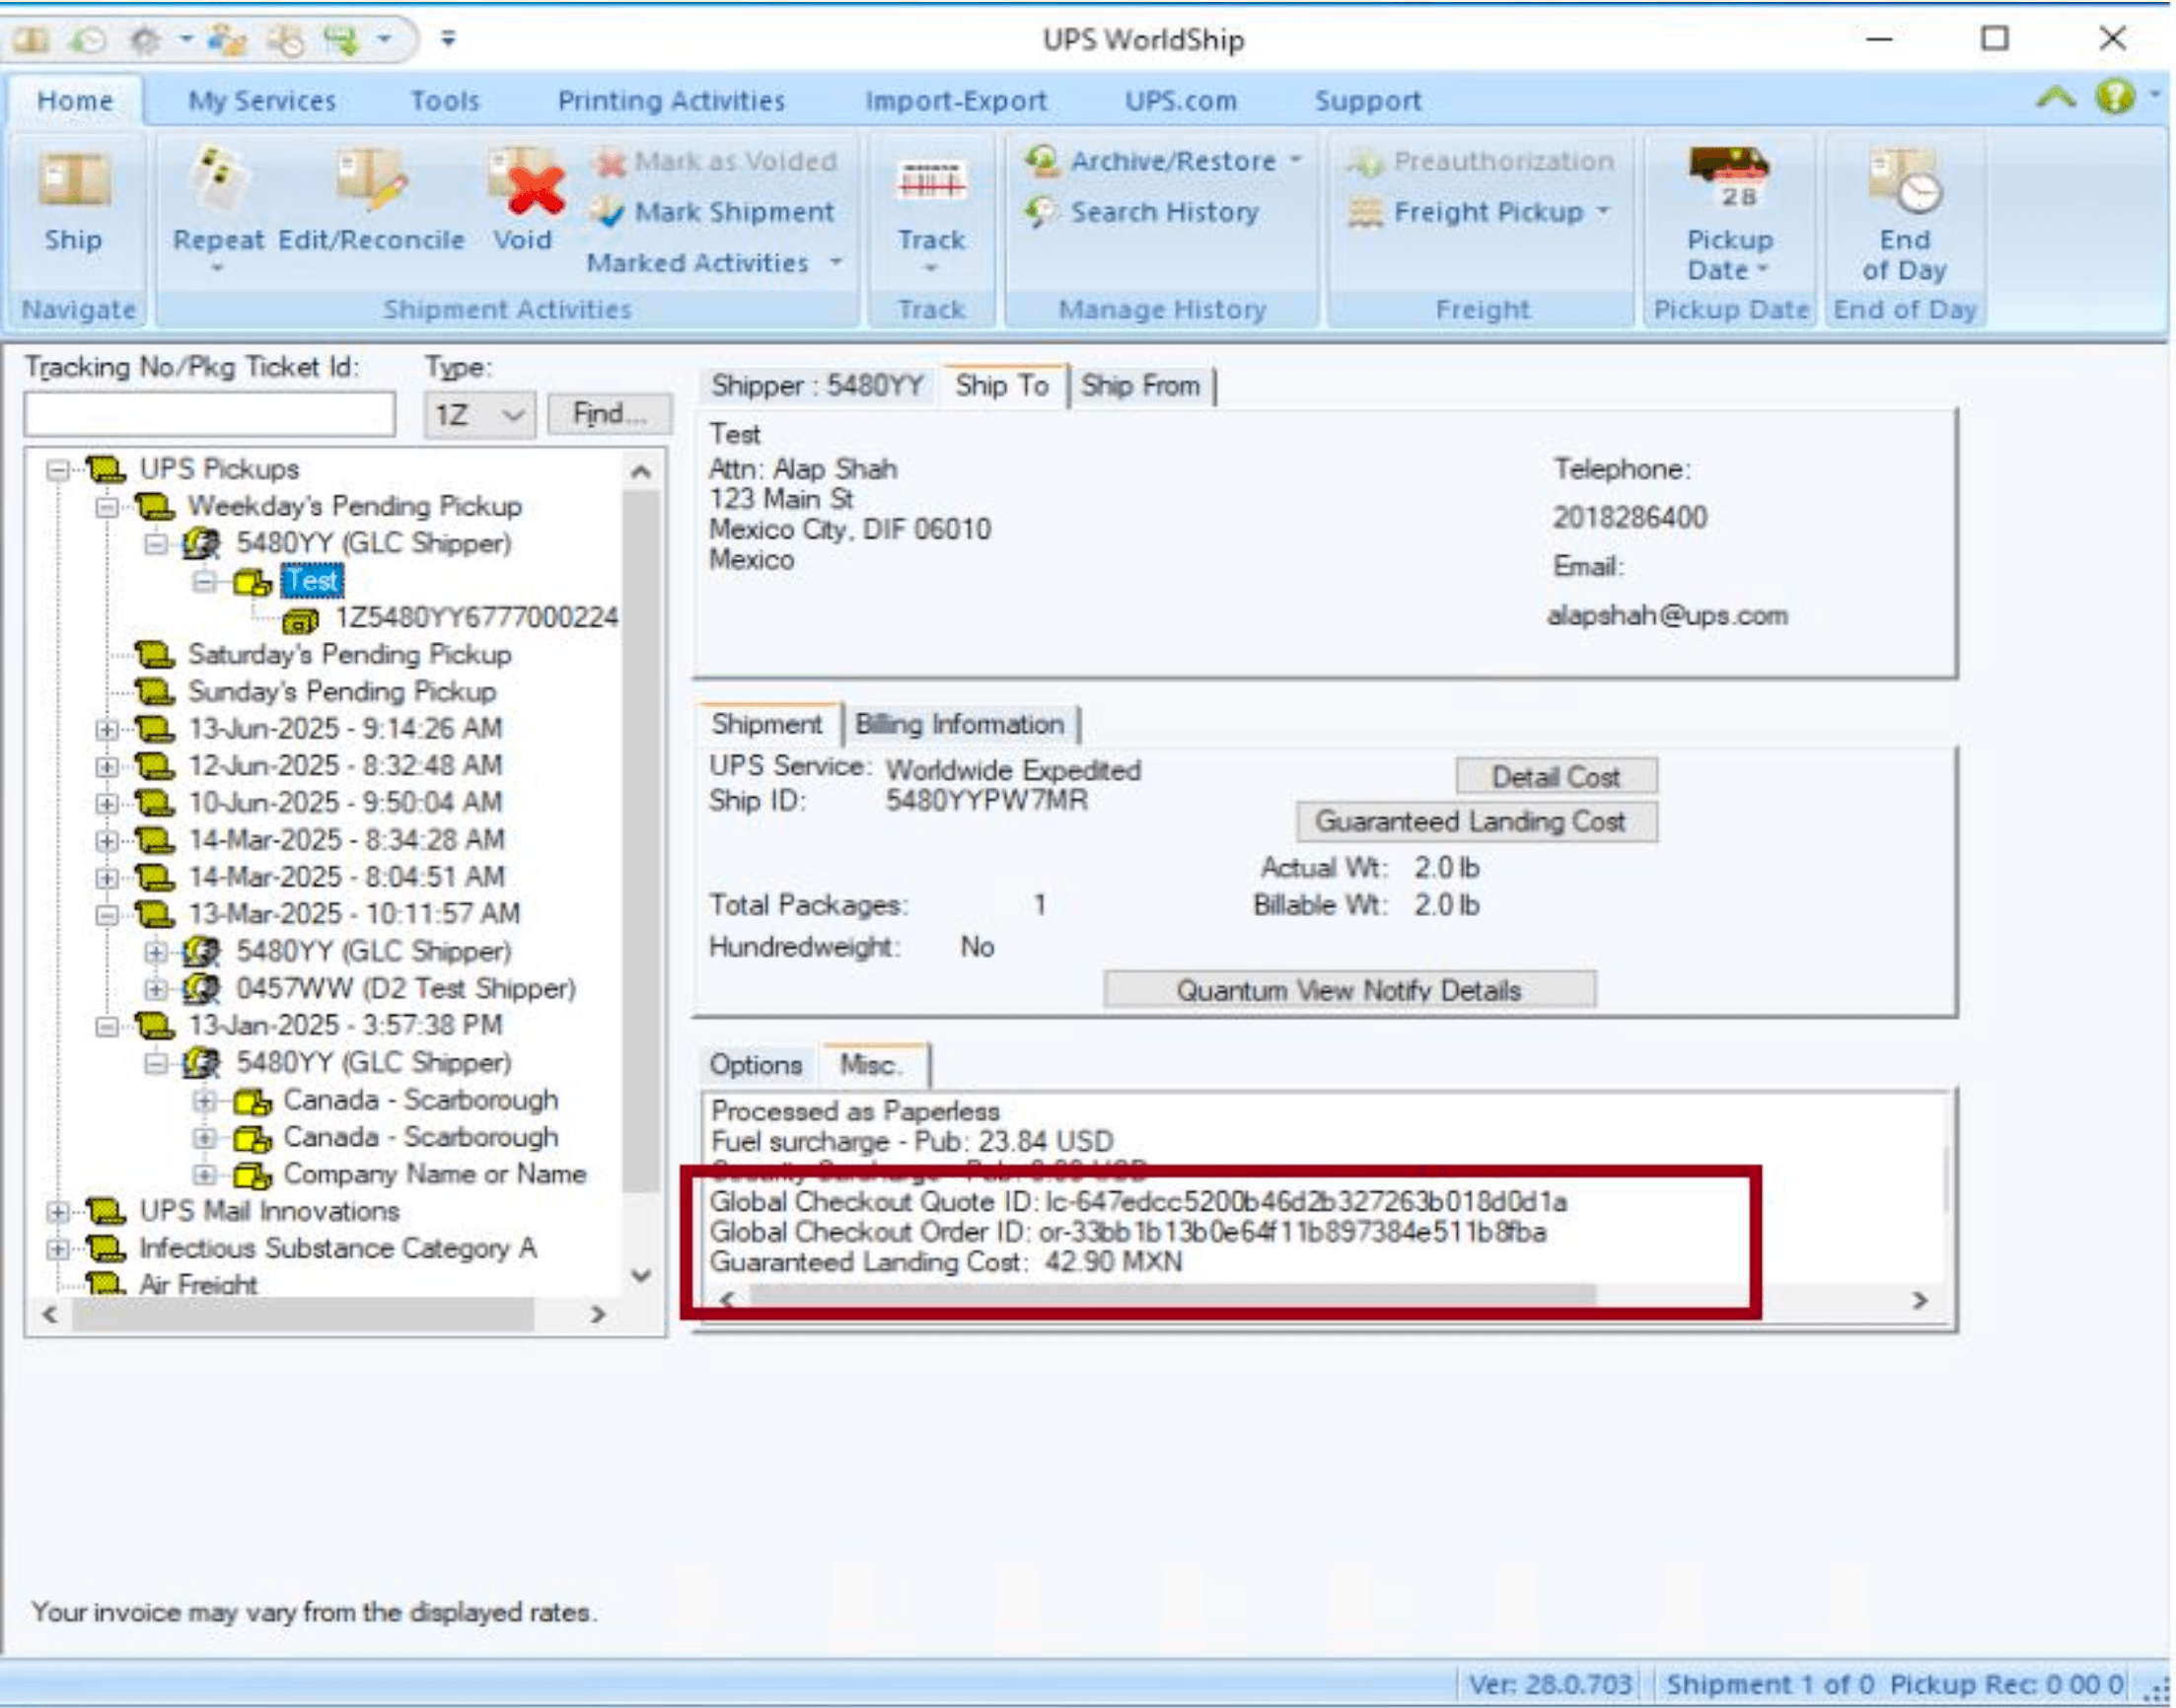Collapse the UPS Pickups tree node
This screenshot has width=2176, height=1708.
click(x=58, y=470)
